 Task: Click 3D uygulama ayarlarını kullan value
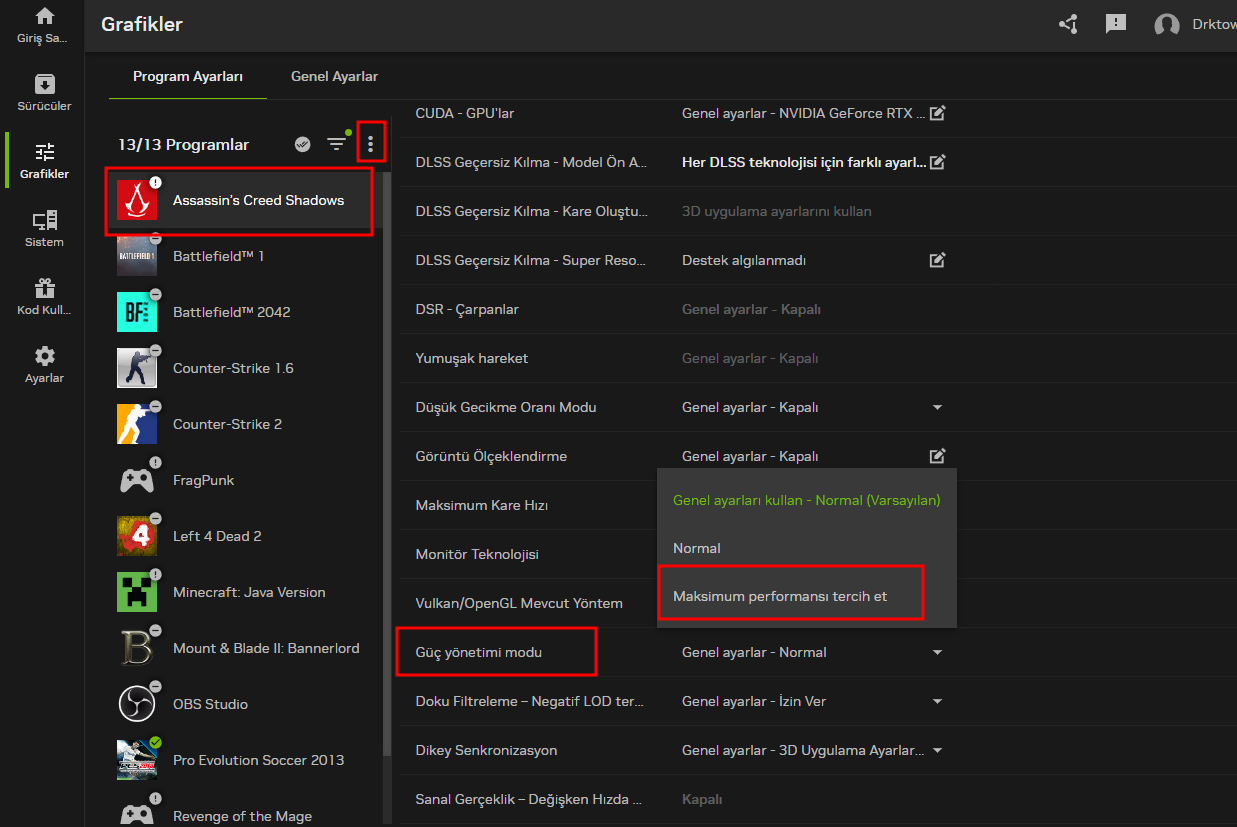coord(777,211)
